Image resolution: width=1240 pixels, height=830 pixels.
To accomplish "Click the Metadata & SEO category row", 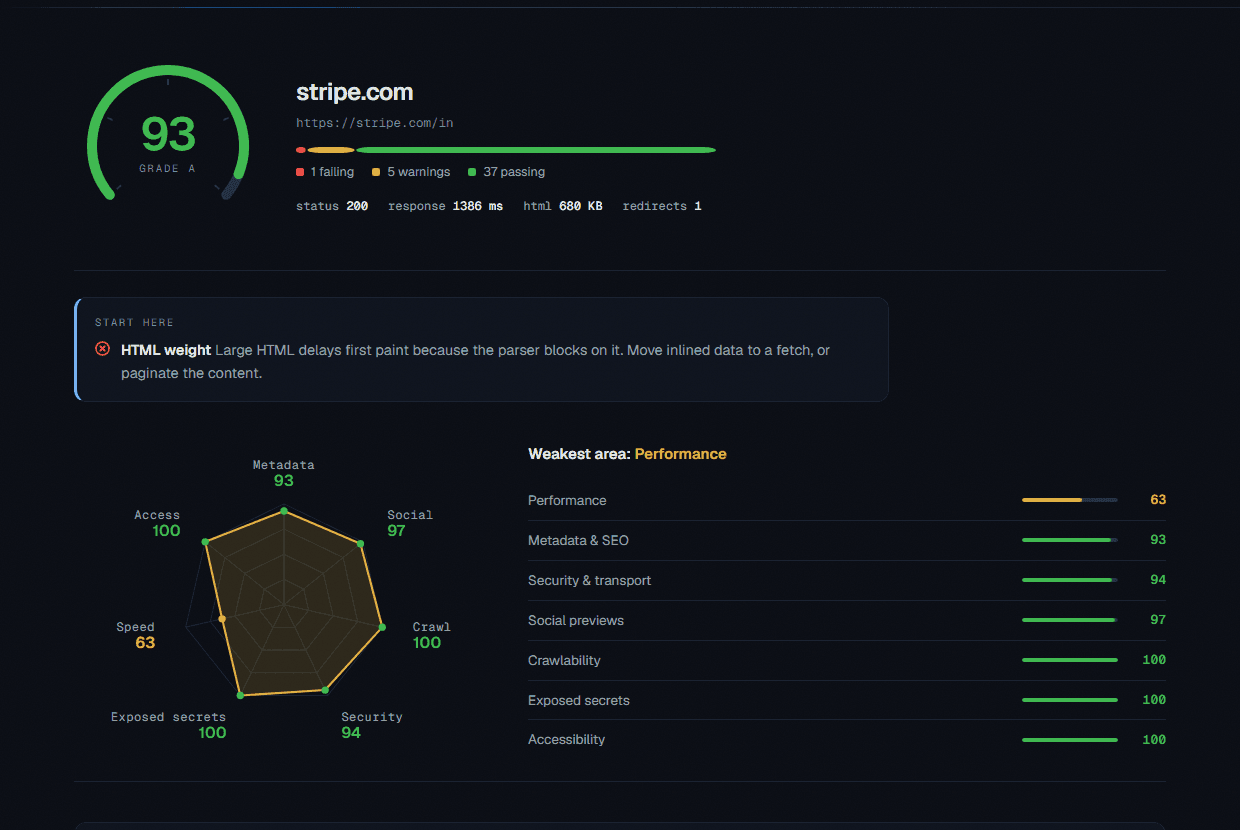I will (847, 540).
